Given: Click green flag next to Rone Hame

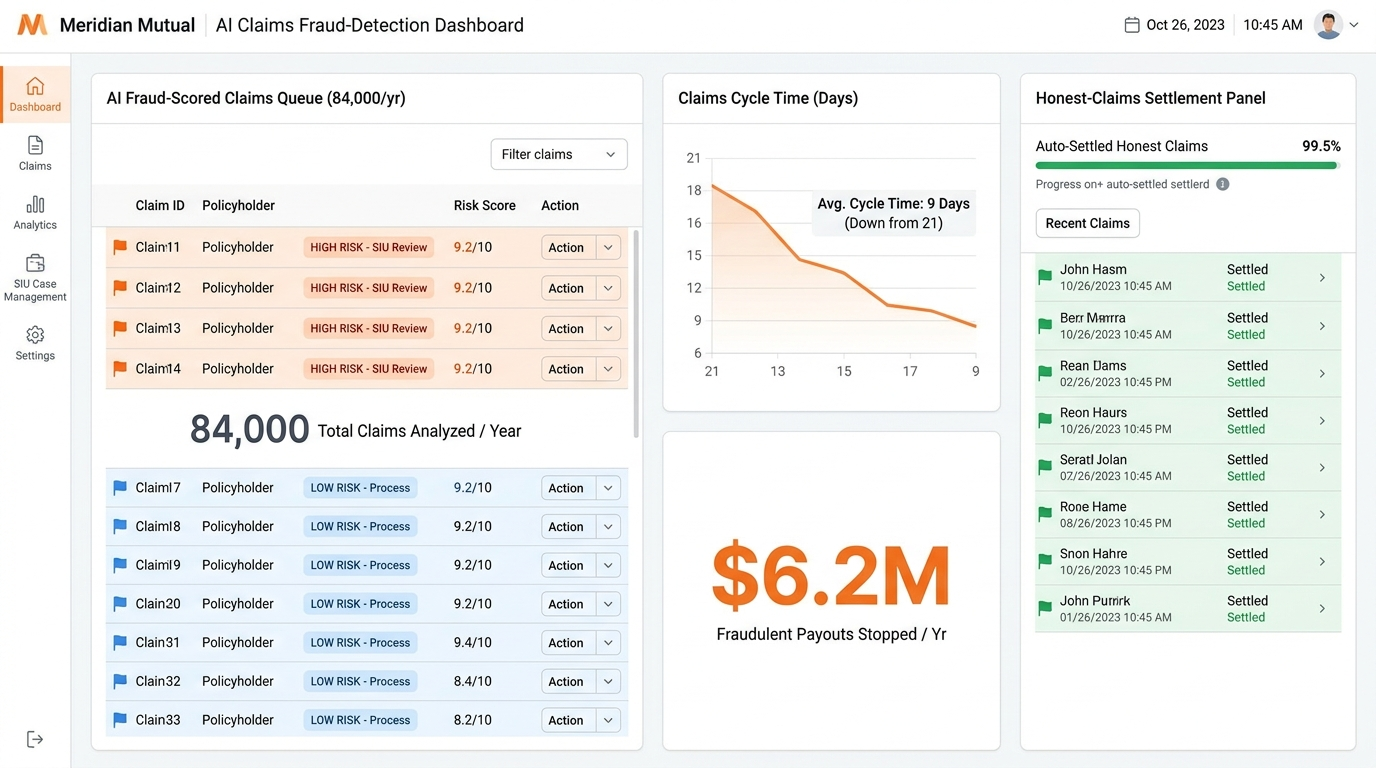Looking at the screenshot, I should point(1045,514).
